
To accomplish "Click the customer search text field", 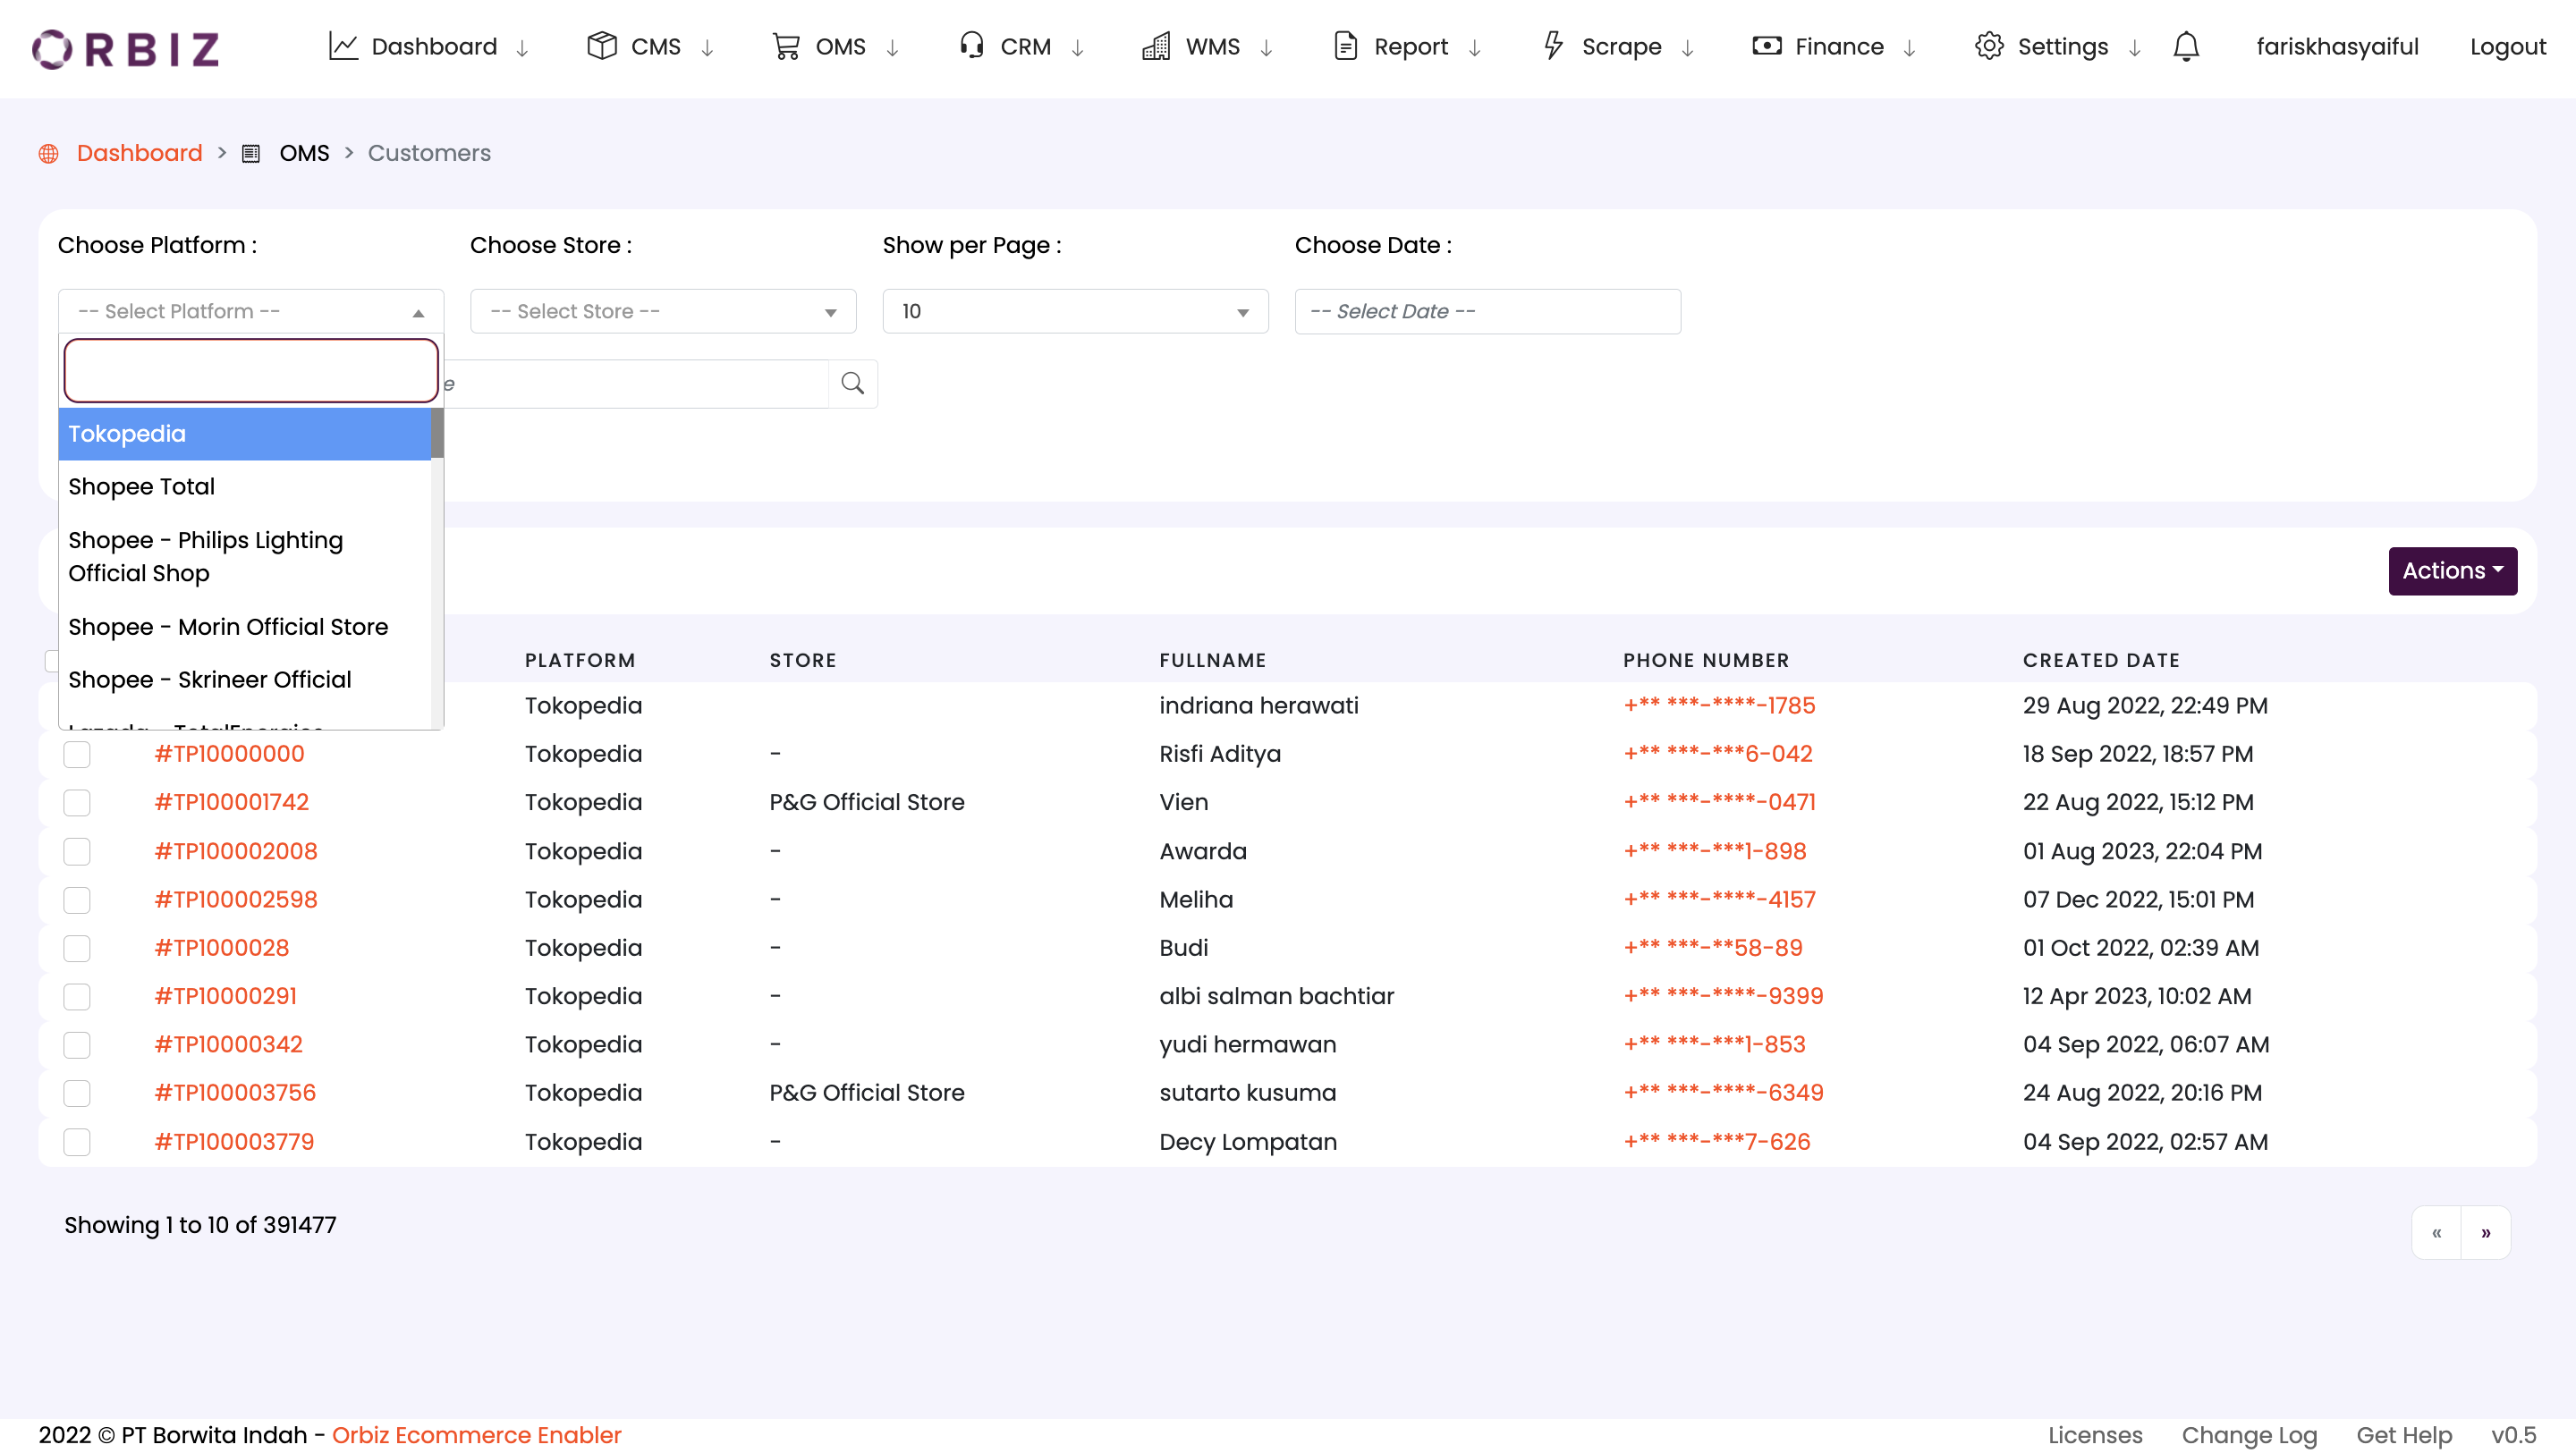I will (637, 383).
